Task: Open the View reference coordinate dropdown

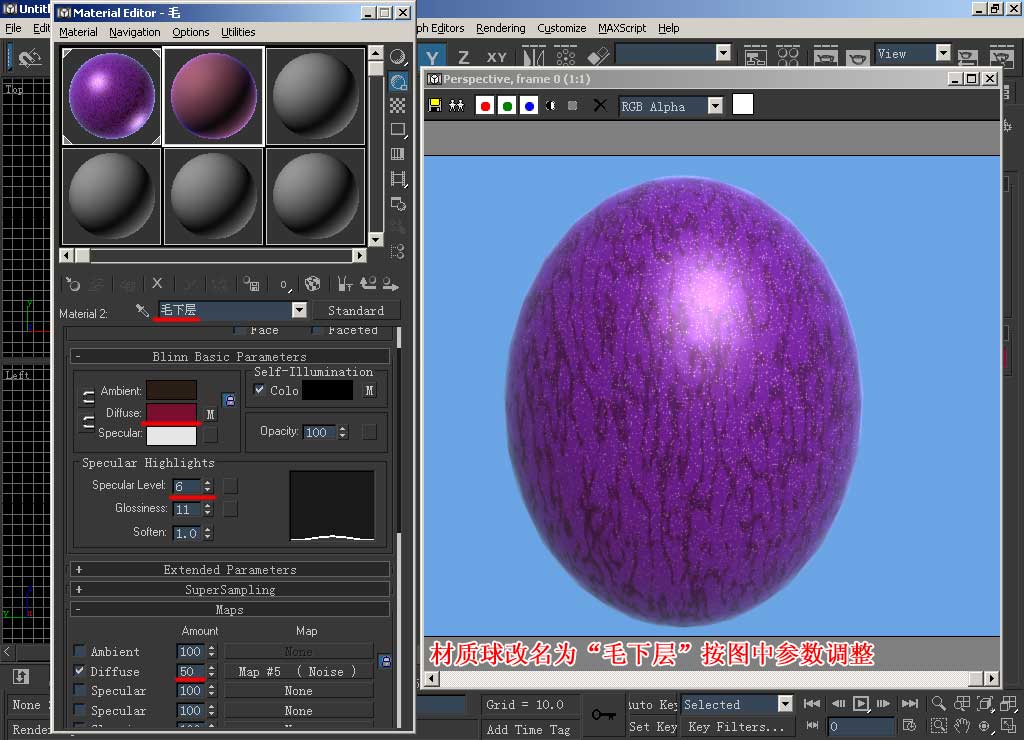Action: (942, 53)
